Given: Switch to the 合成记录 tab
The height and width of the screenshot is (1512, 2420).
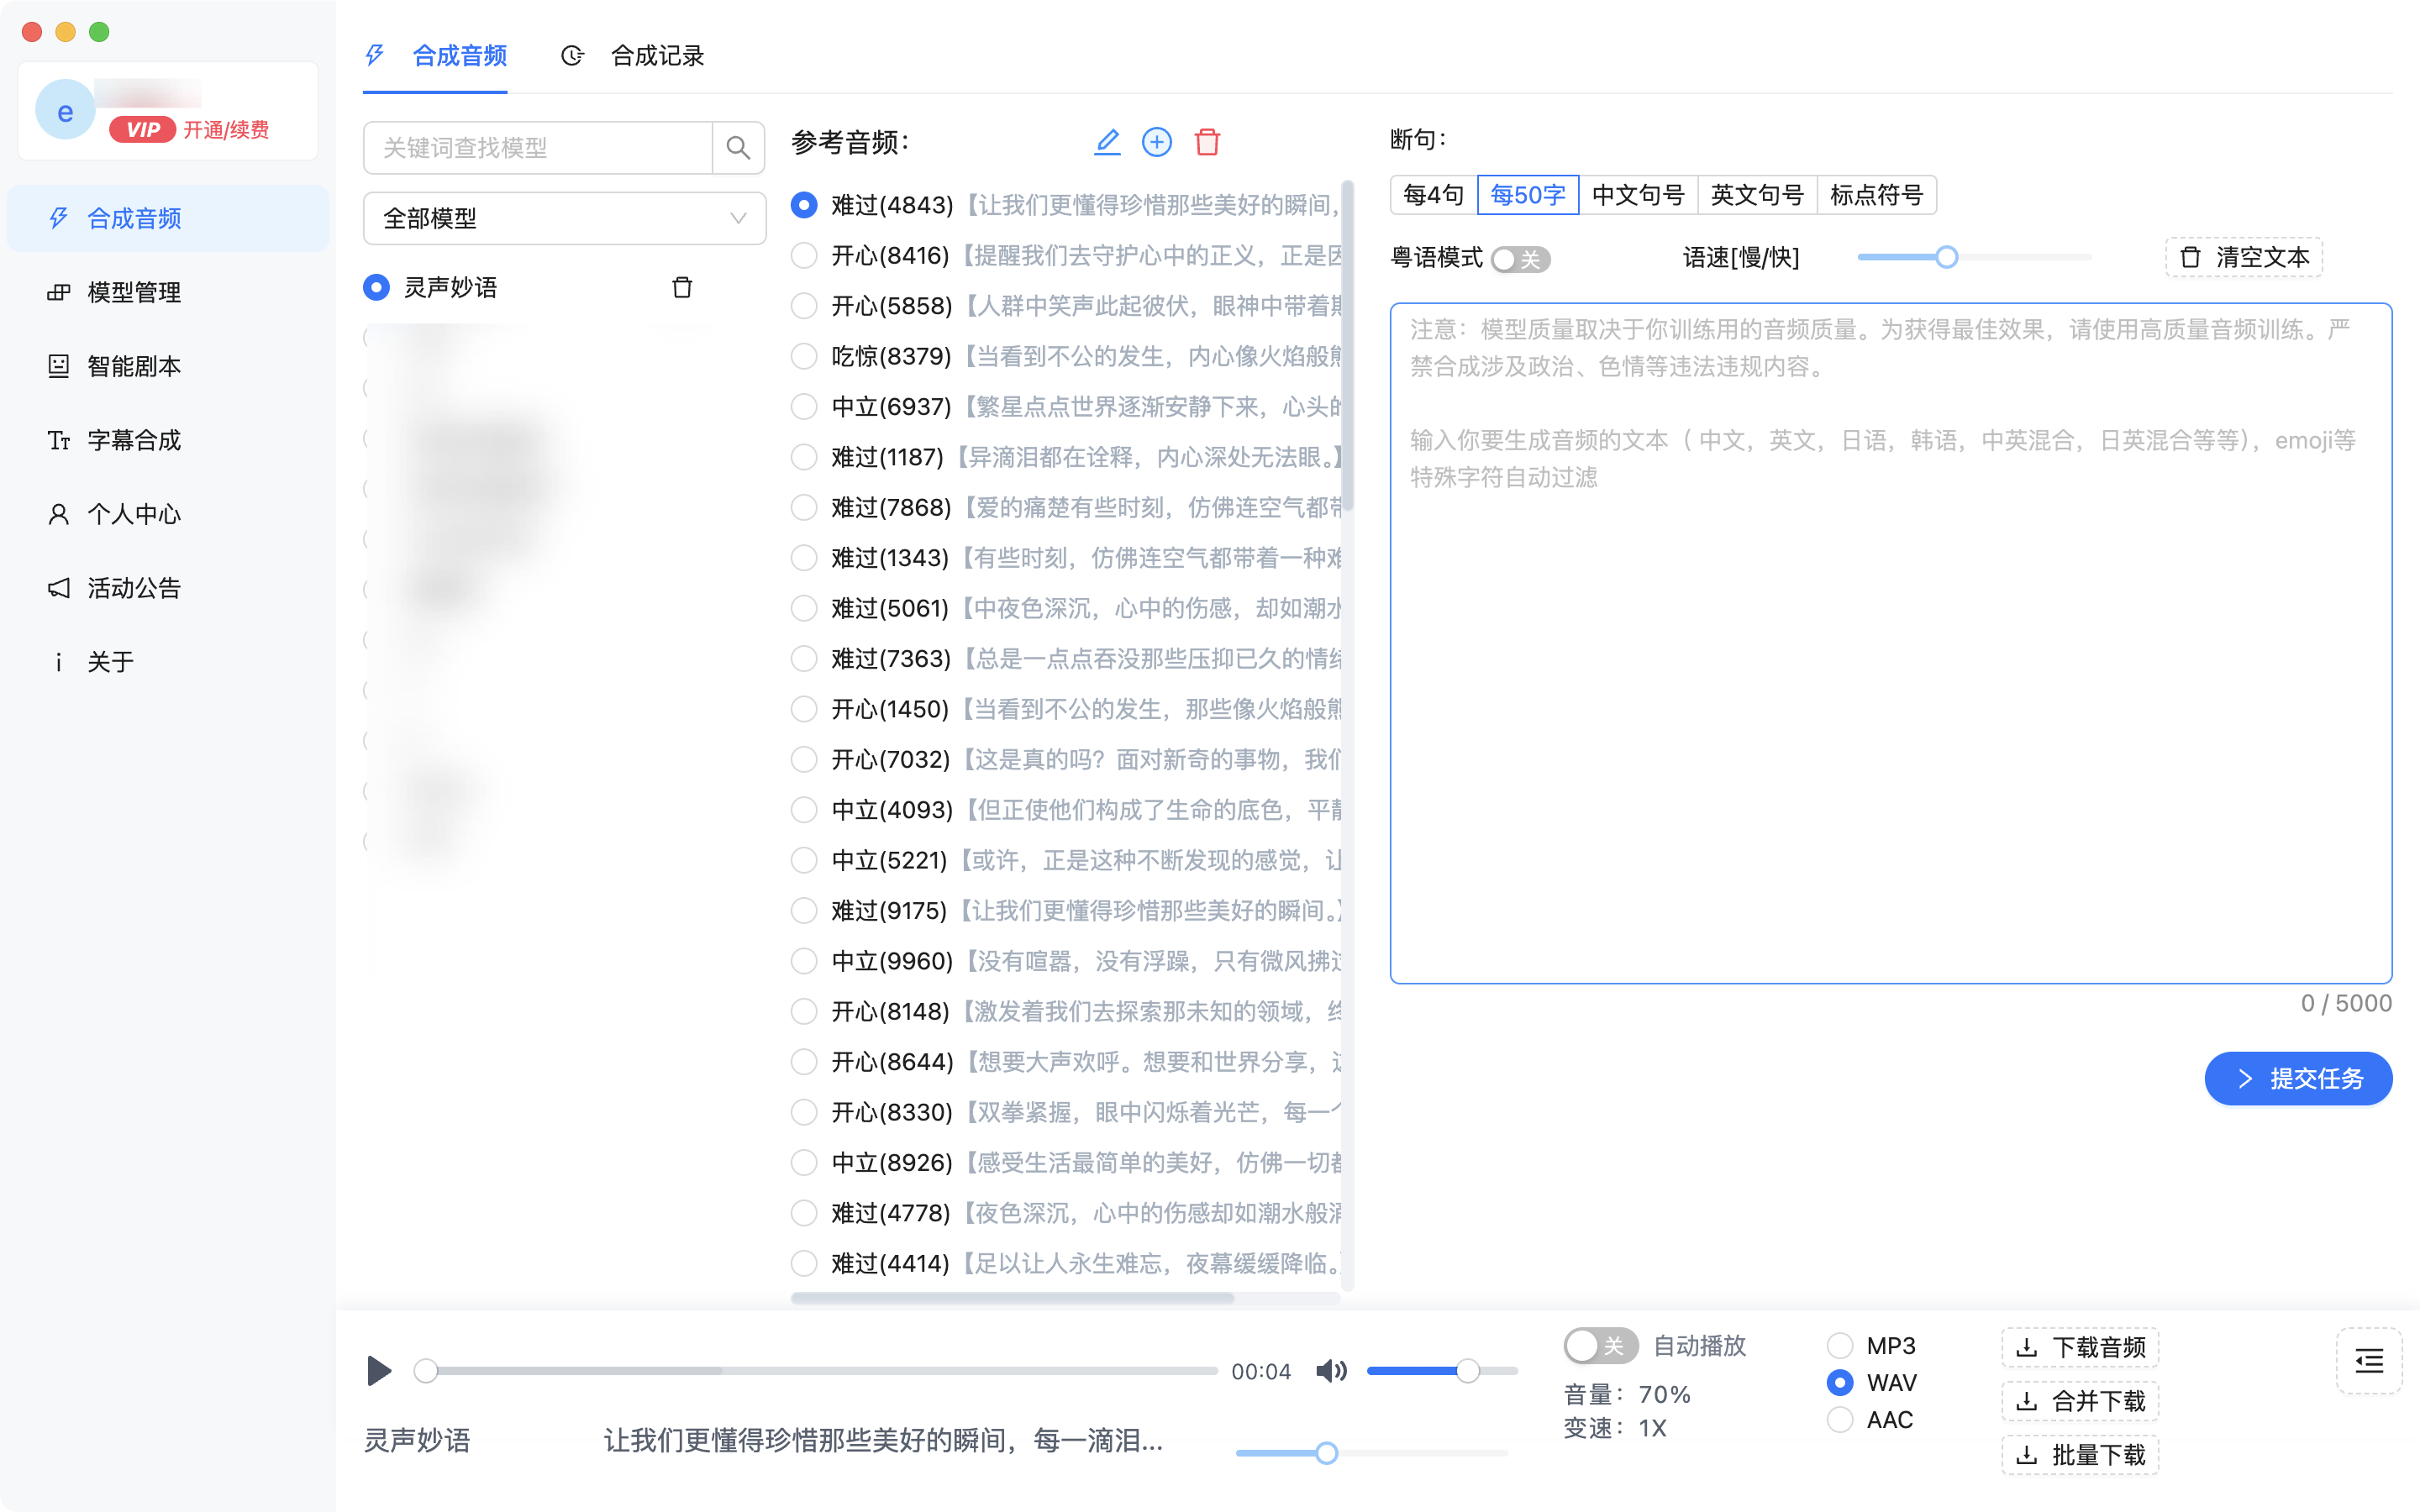Looking at the screenshot, I should 634,56.
